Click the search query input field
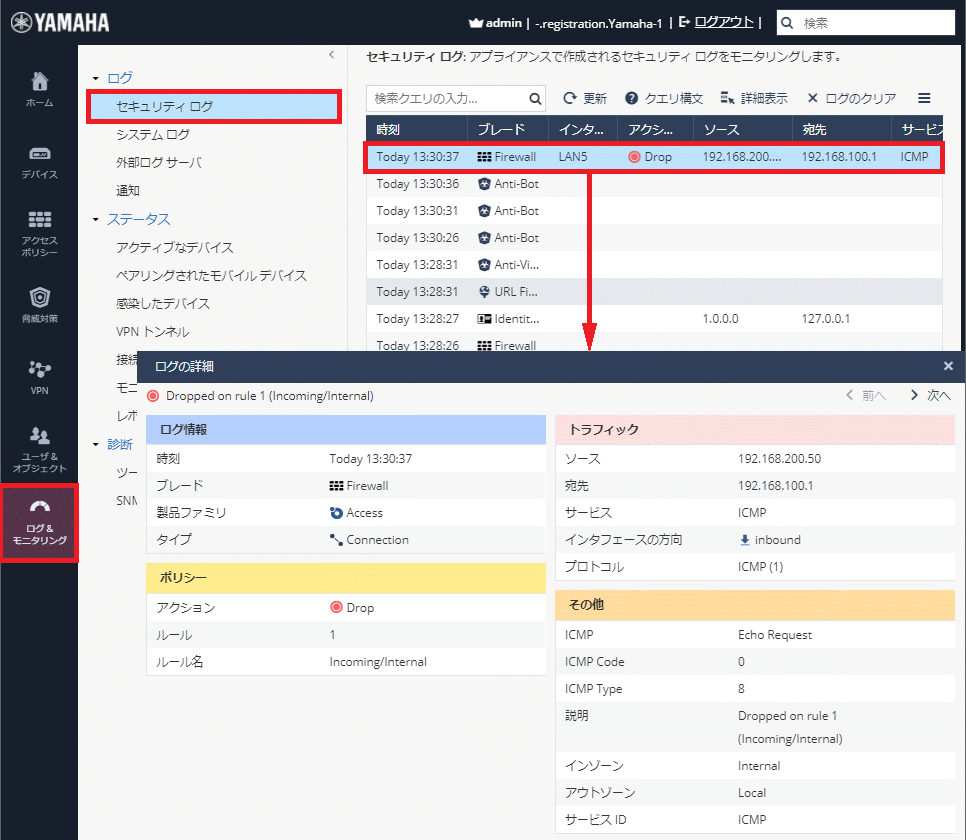This screenshot has width=966, height=840. pyautogui.click(x=446, y=99)
